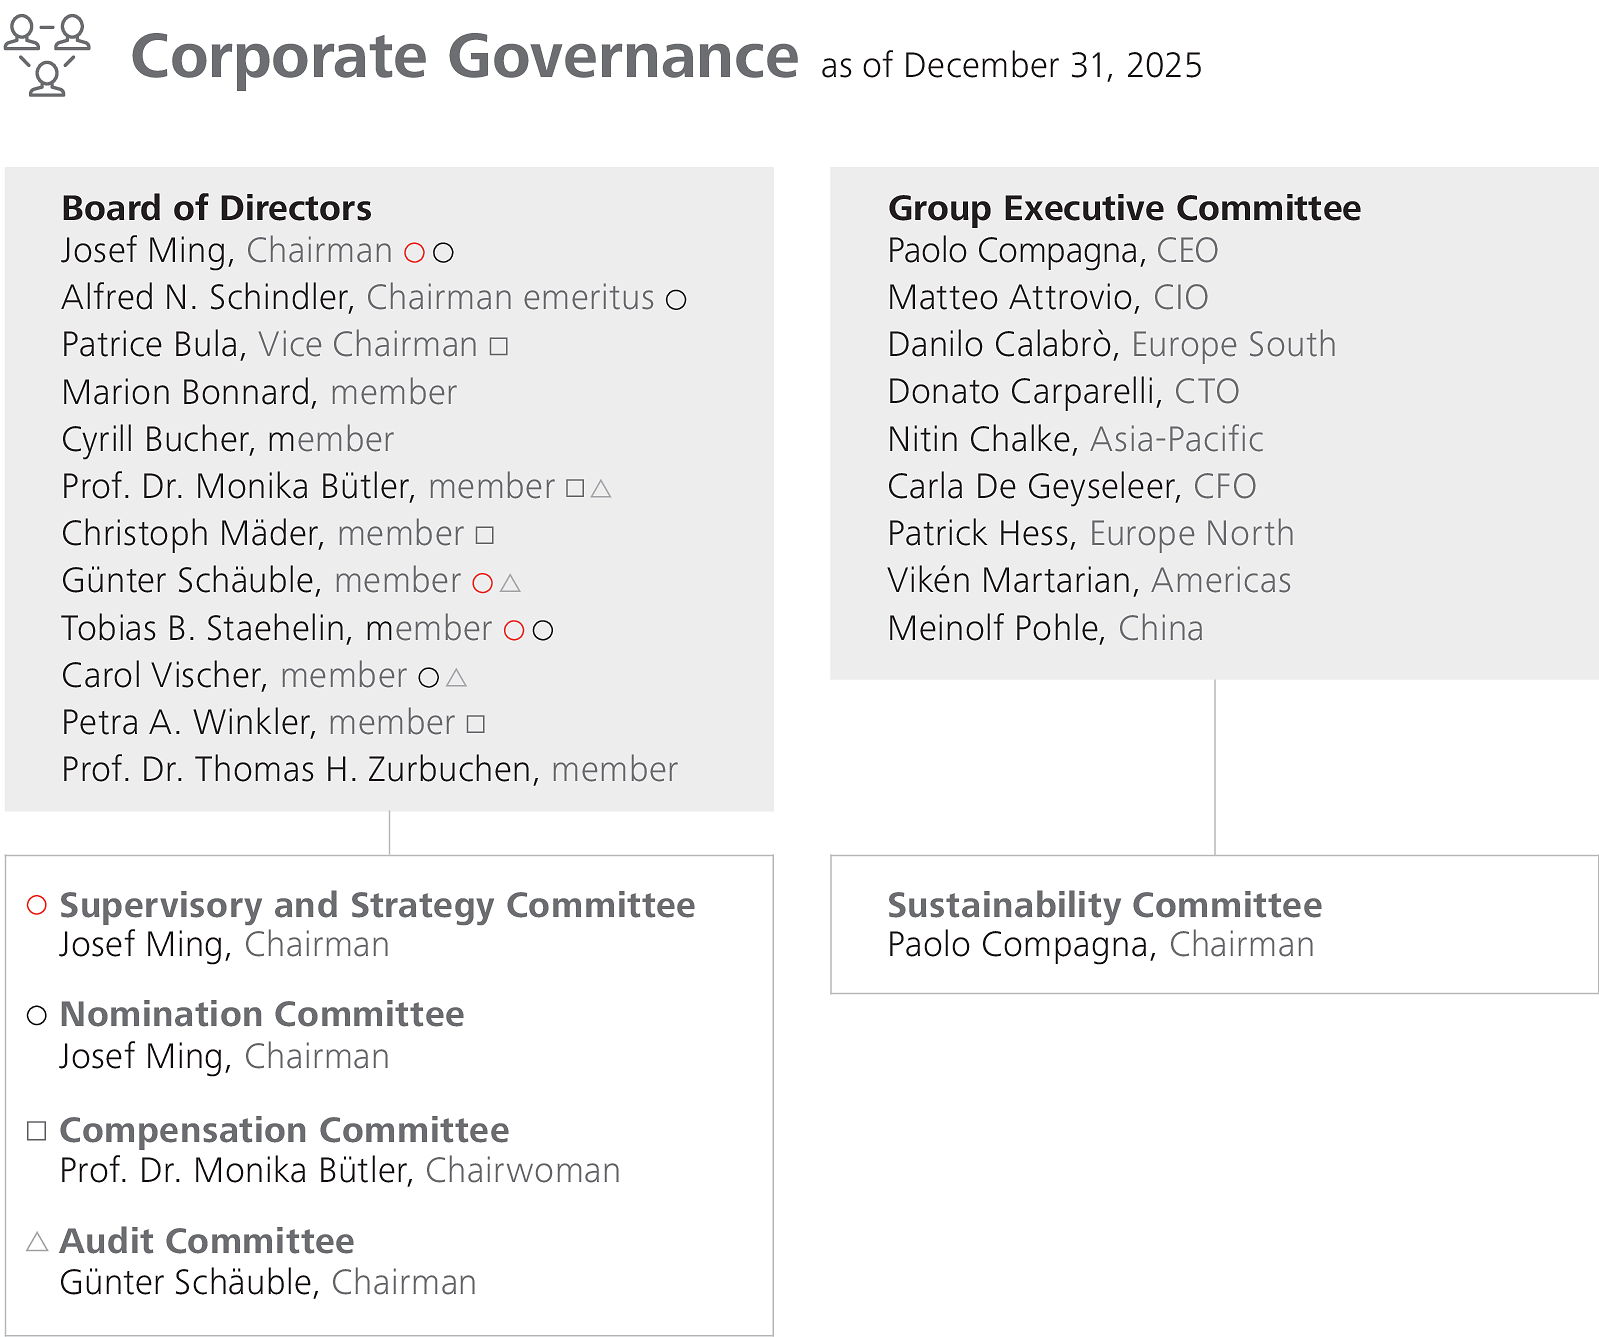
Task: Click the square marker after Christoph Mäder
Action: tap(485, 535)
